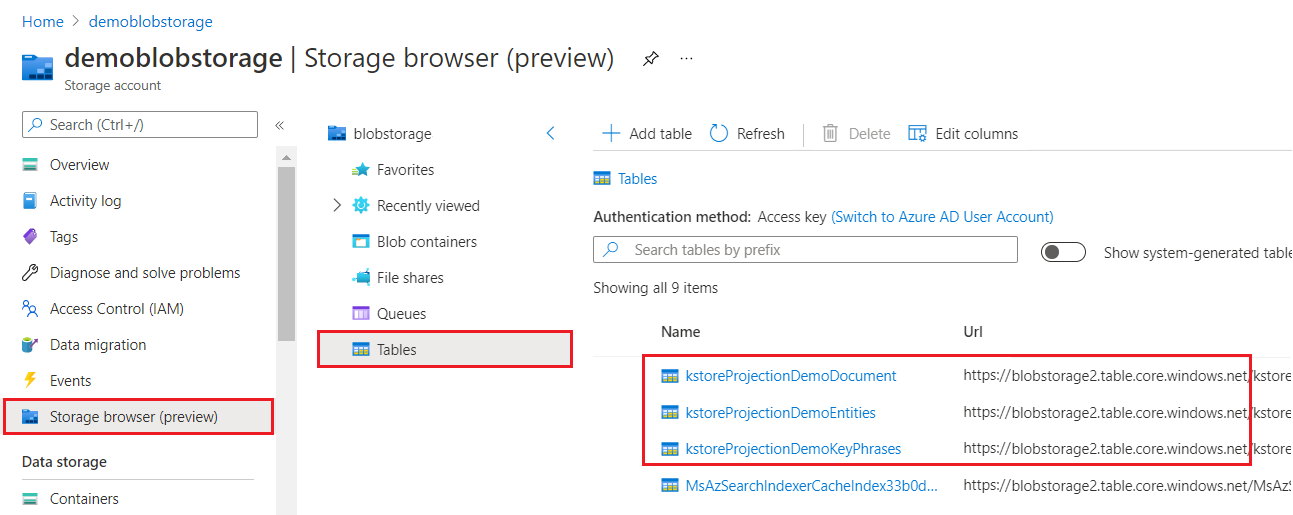Expand the Recently viewed tree node
The width and height of the screenshot is (1293, 515).
click(337, 206)
